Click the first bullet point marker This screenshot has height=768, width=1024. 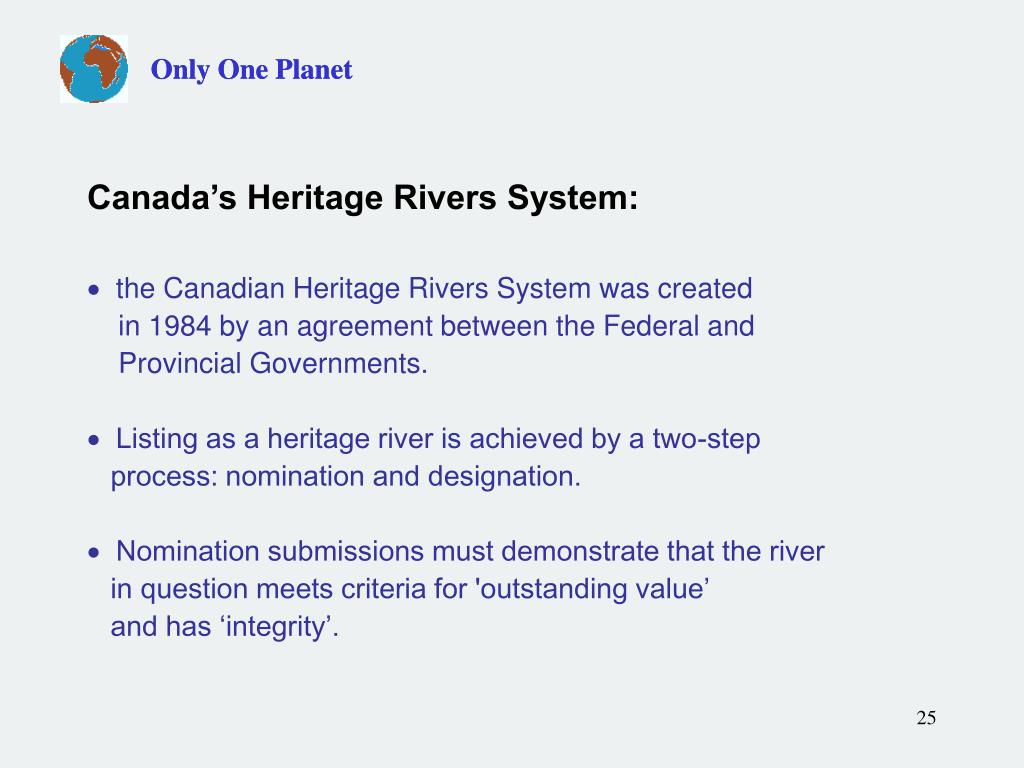point(95,289)
